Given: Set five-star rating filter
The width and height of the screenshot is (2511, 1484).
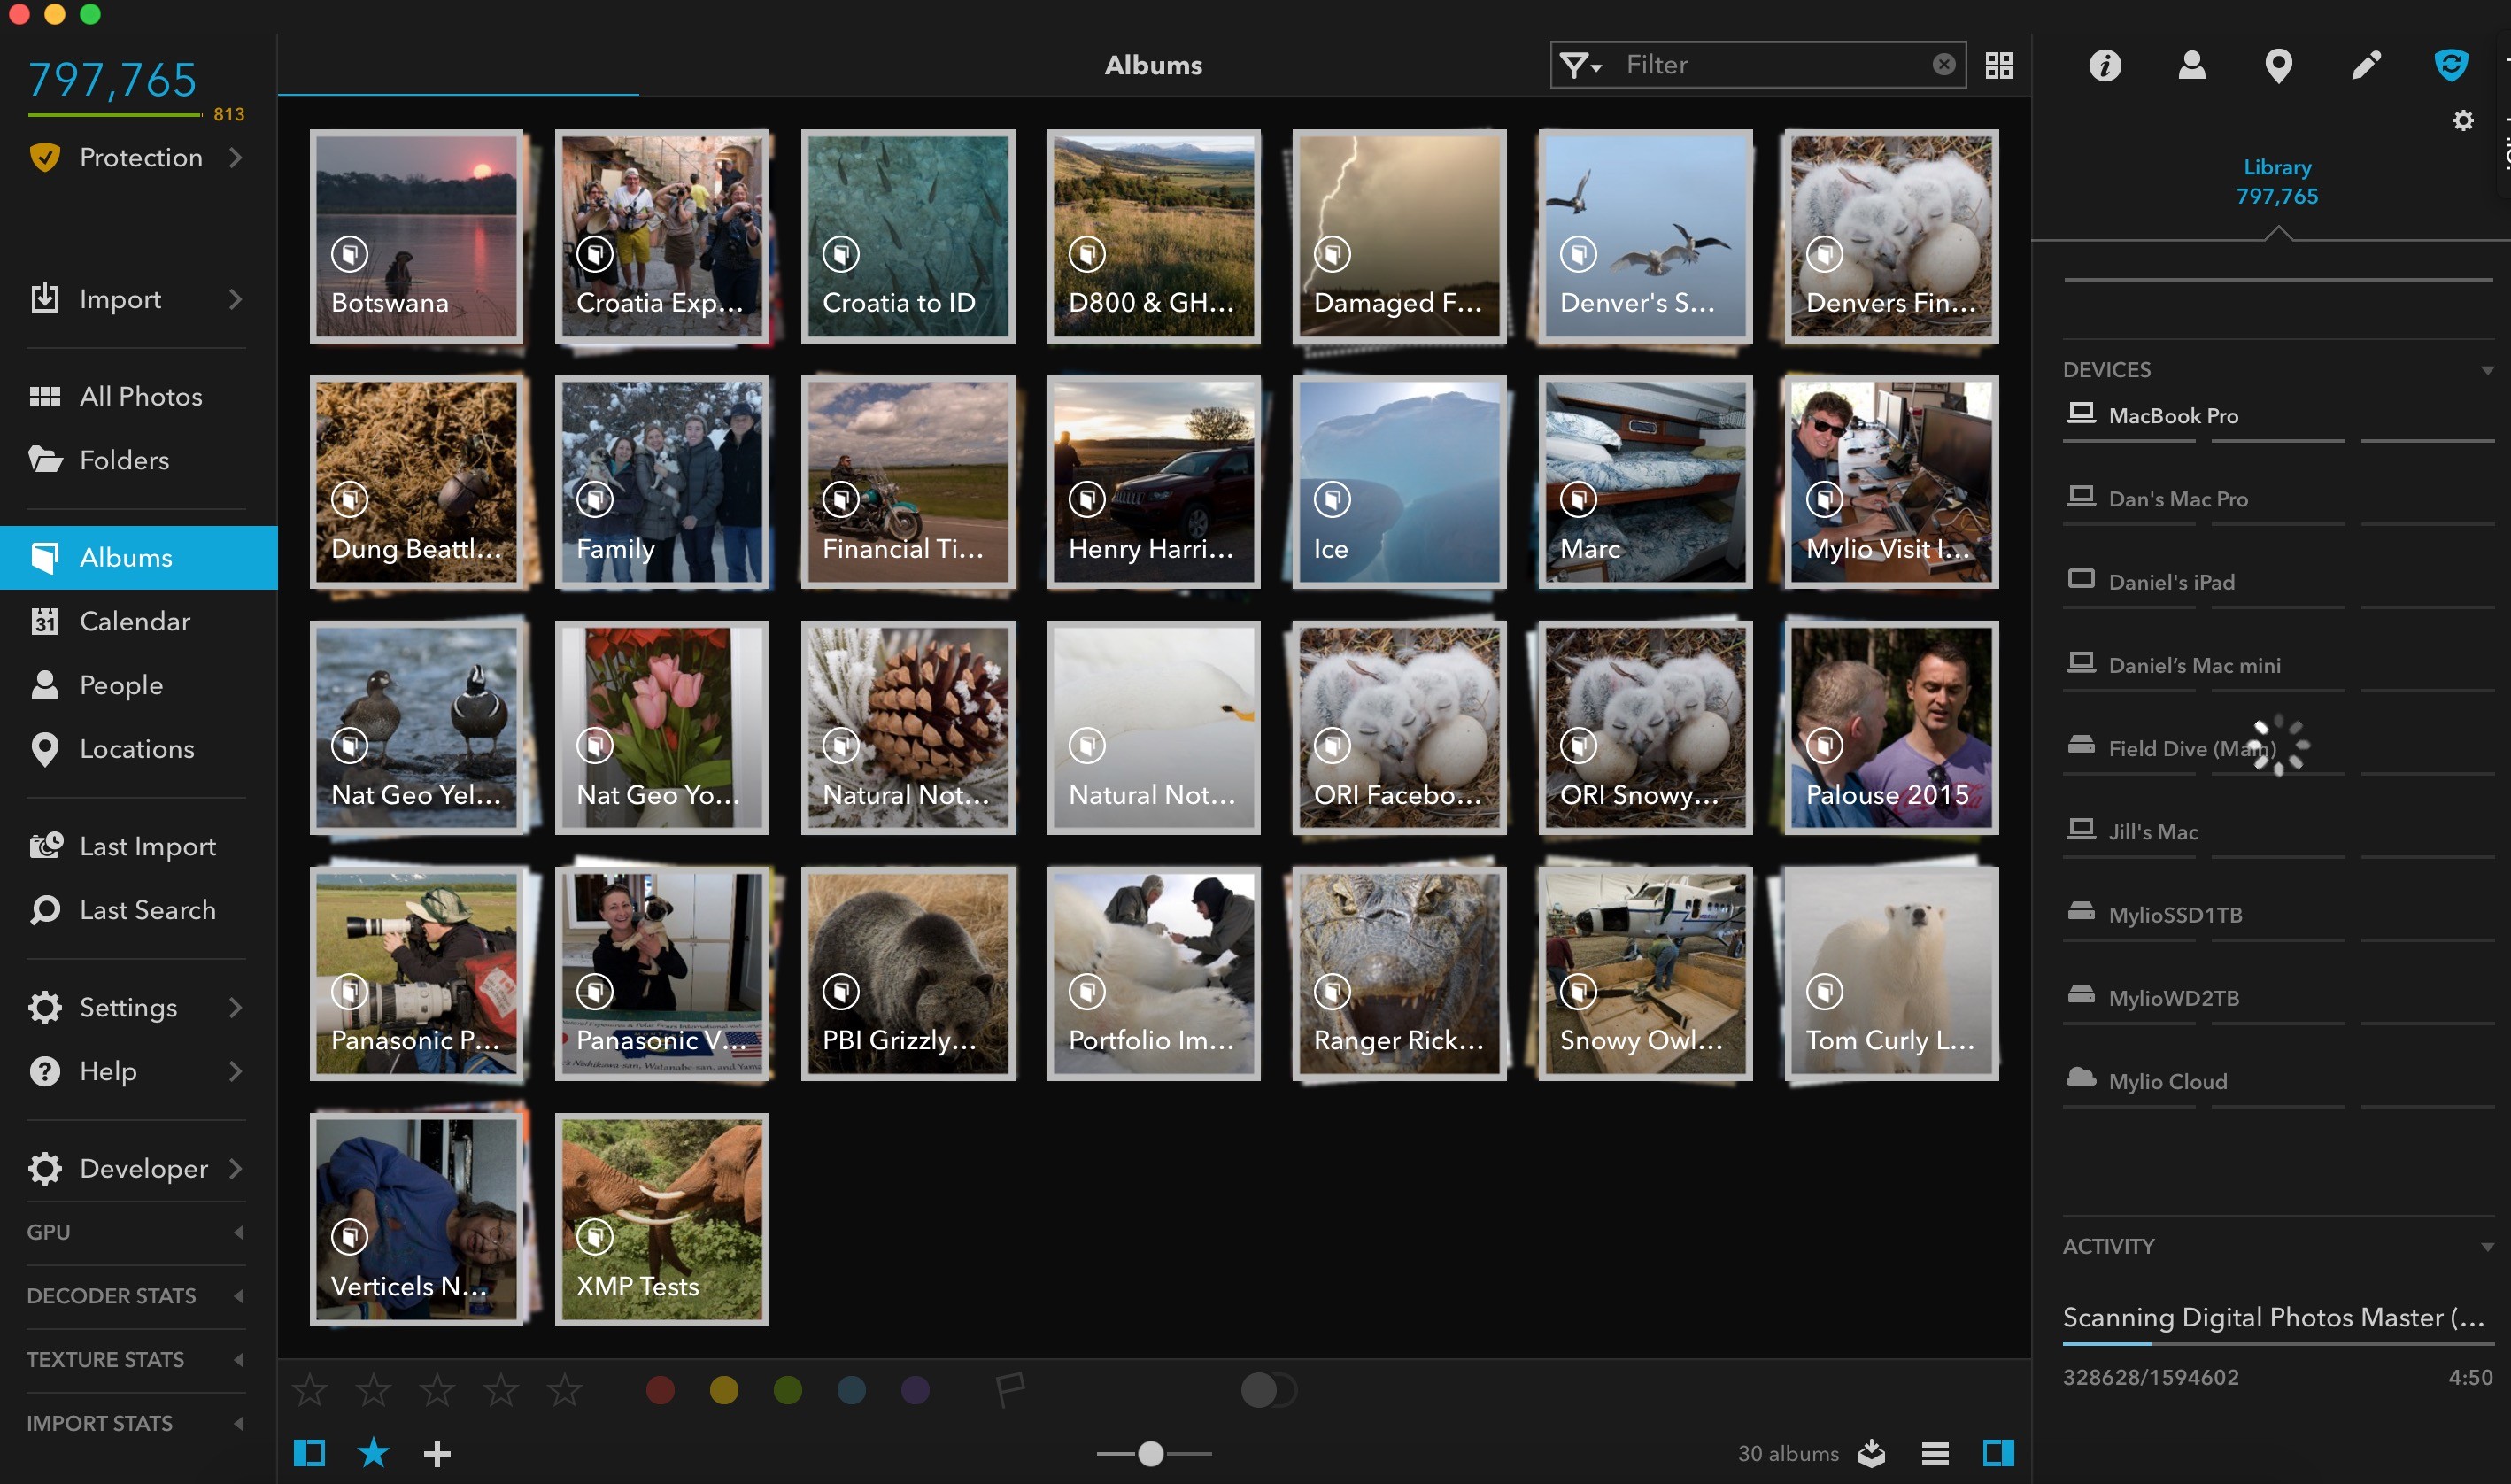Looking at the screenshot, I should [565, 1389].
